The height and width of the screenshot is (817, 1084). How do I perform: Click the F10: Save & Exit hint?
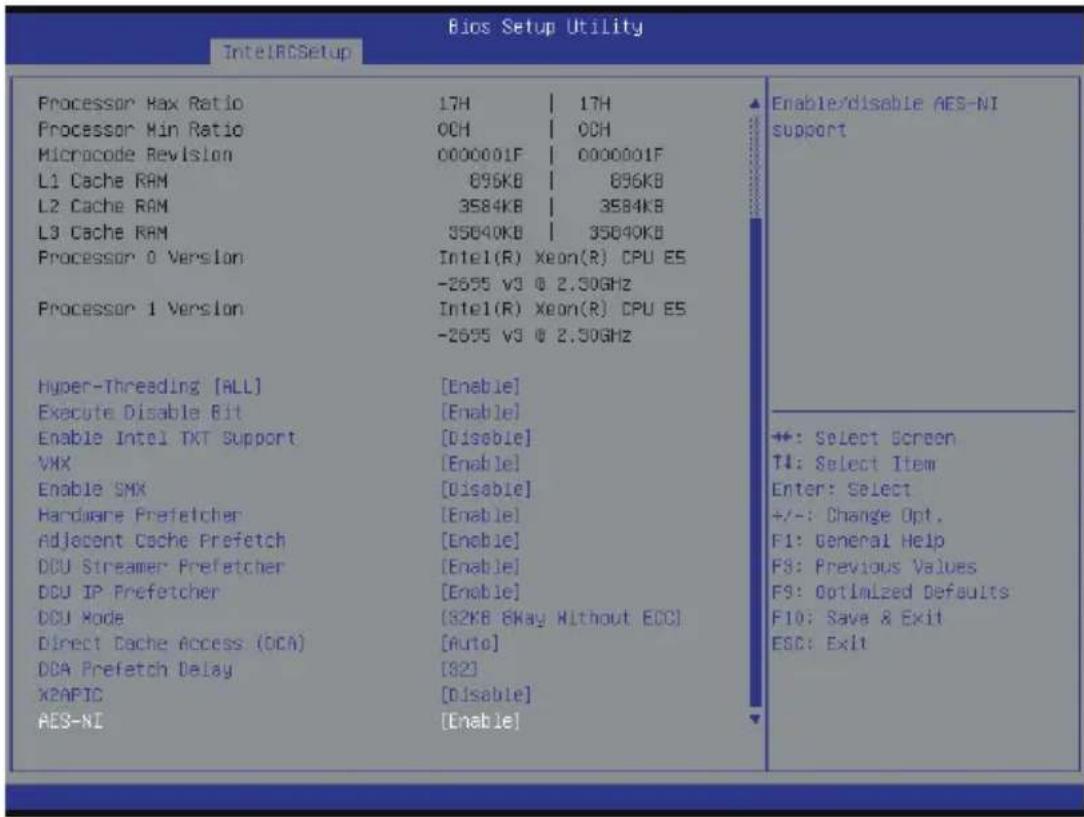pos(857,618)
